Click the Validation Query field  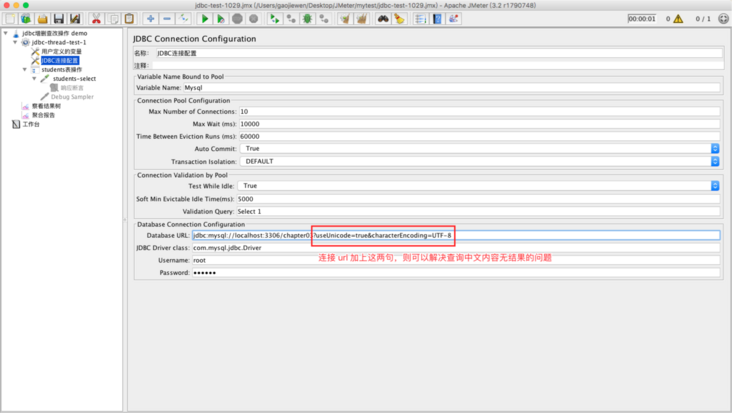coord(478,211)
